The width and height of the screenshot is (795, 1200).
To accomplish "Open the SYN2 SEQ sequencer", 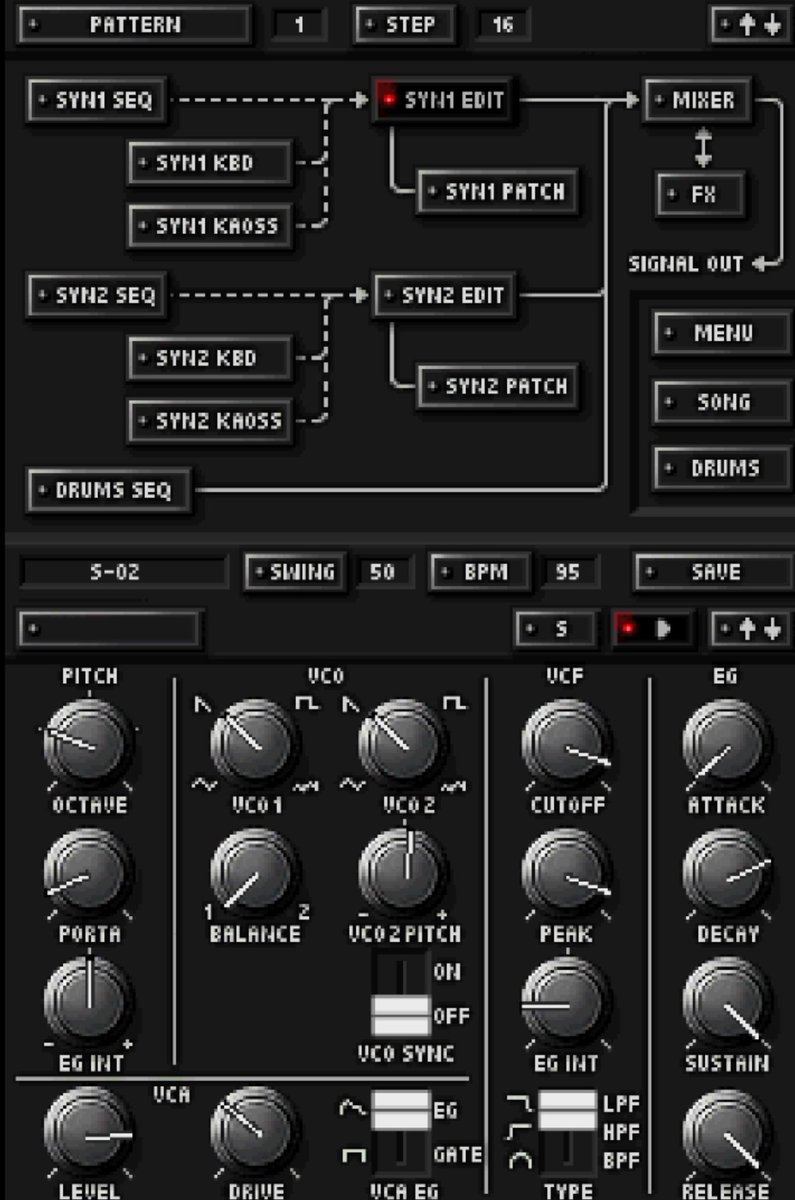I will 96,296.
